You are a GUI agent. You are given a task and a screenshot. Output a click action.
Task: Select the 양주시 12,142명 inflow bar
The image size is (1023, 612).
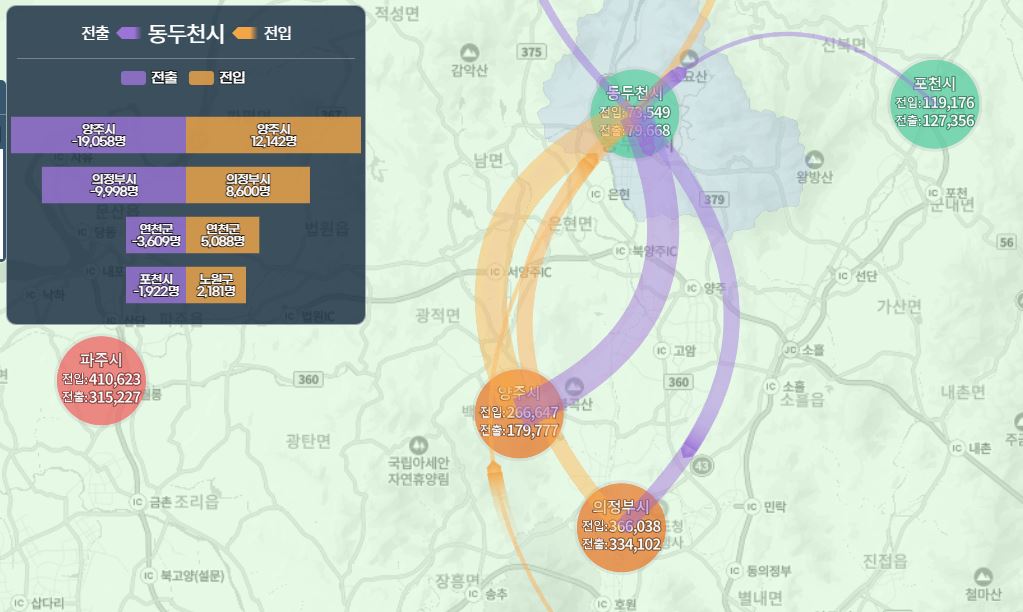point(273,135)
